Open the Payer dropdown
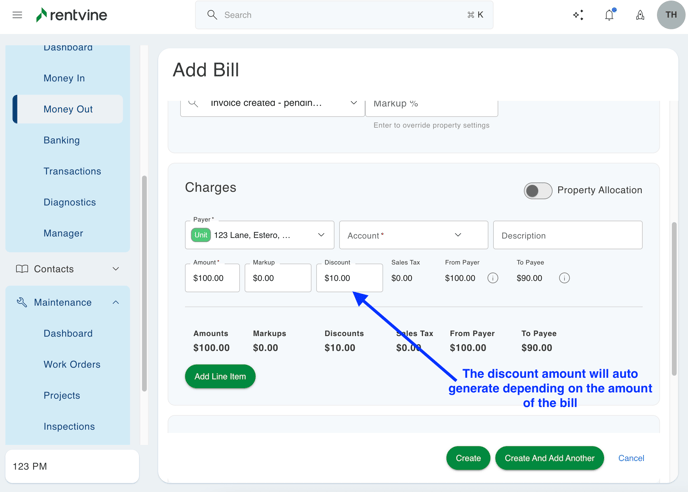The width and height of the screenshot is (688, 492). [260, 235]
